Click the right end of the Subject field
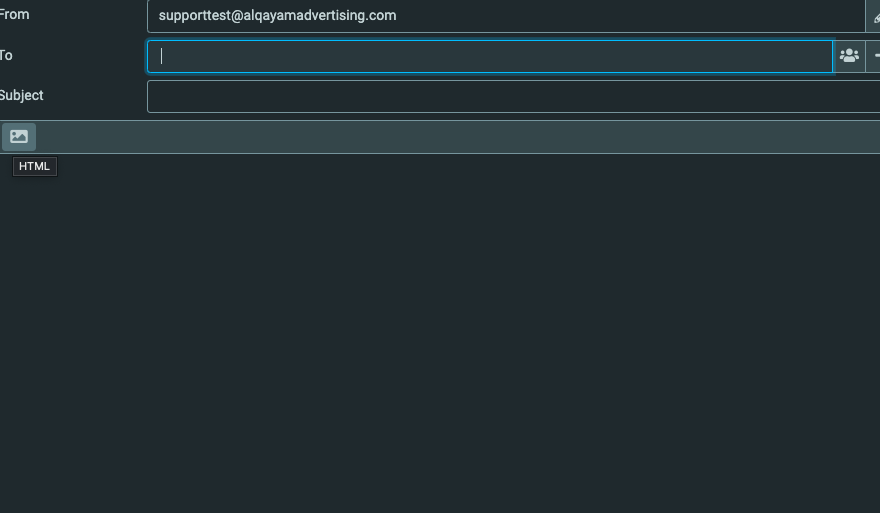The width and height of the screenshot is (880, 513). pyautogui.click(x=860, y=97)
